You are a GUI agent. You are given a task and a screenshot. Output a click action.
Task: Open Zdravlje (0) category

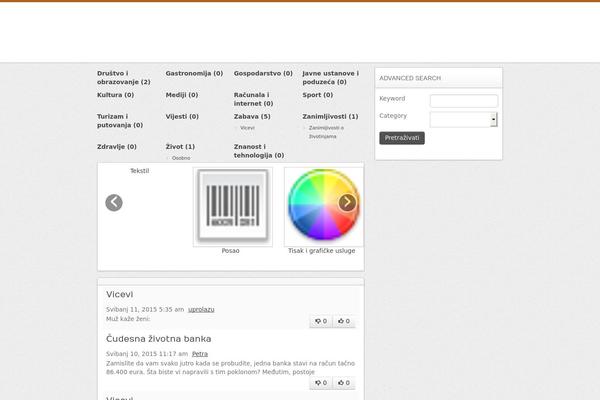(117, 147)
